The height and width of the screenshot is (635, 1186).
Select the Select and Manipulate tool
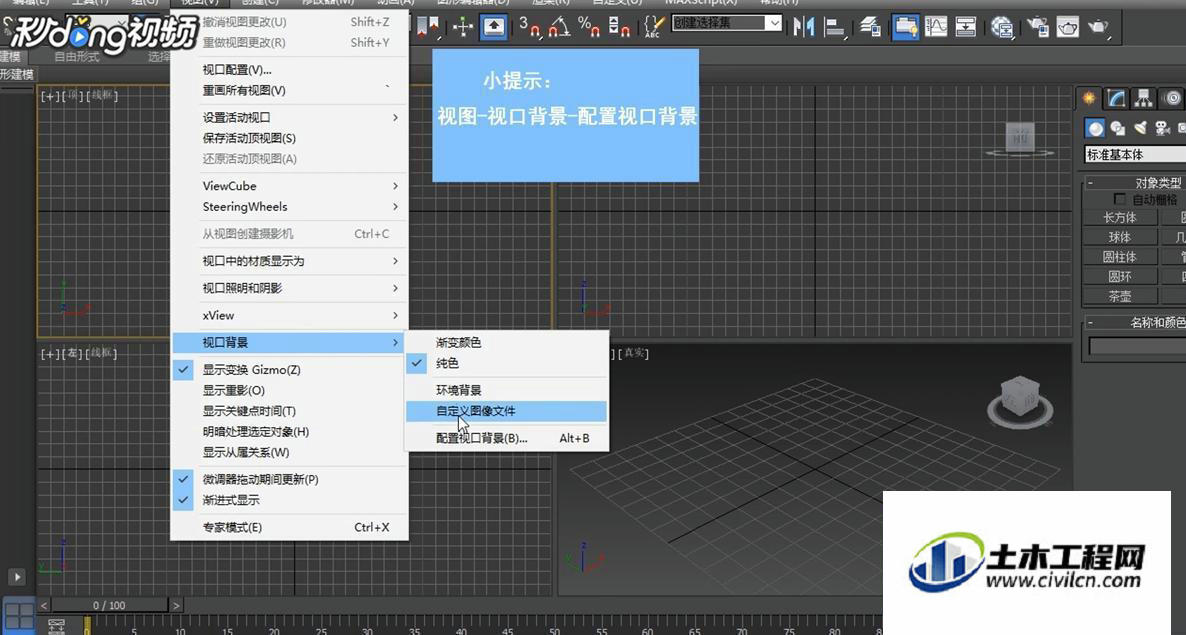point(463,26)
